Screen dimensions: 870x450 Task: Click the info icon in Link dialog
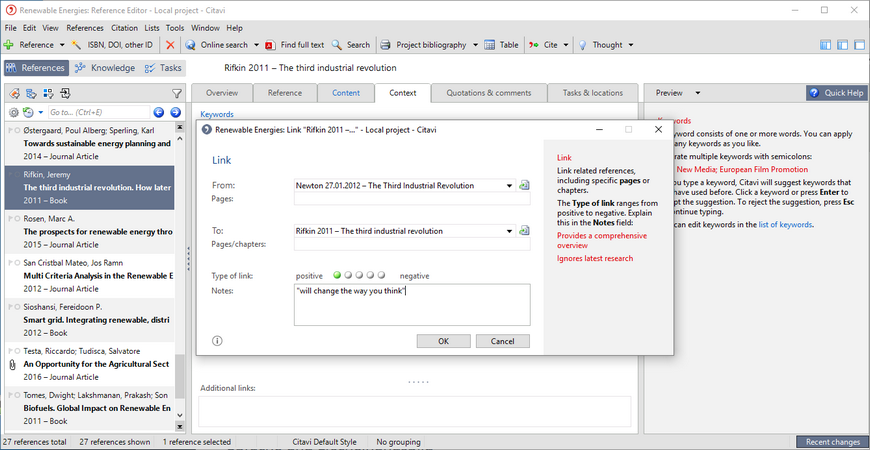218,341
